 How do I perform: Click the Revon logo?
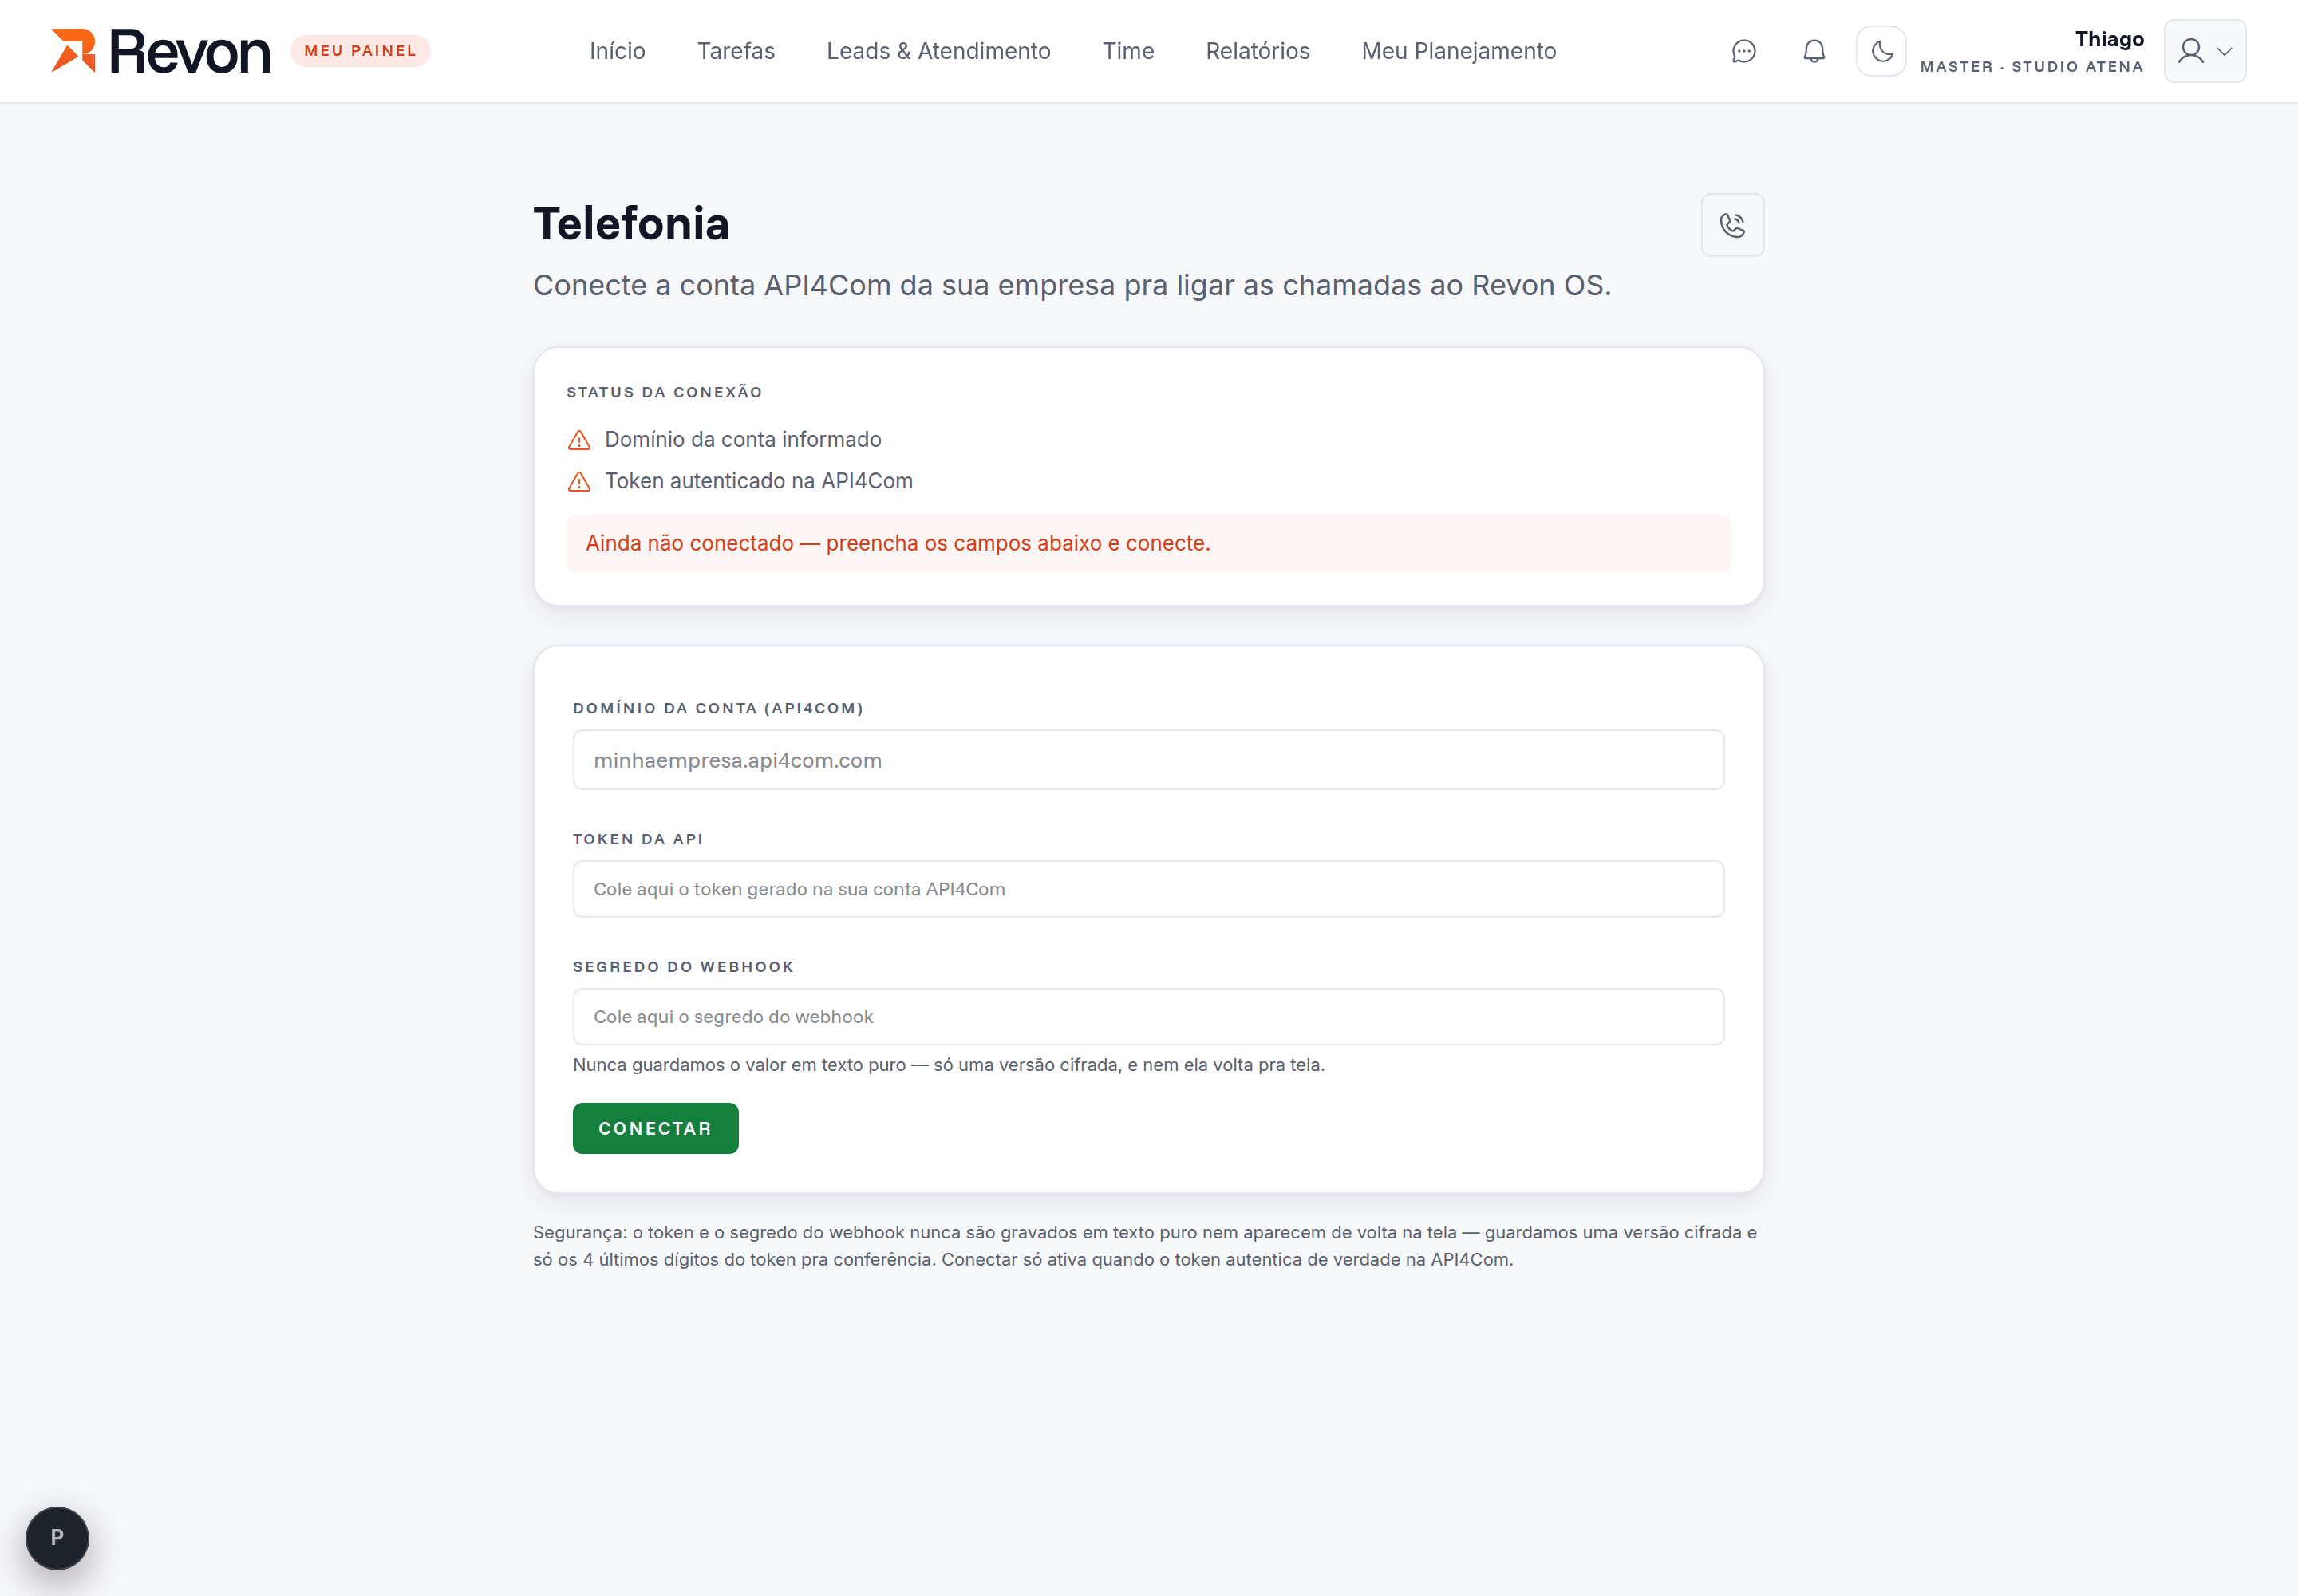point(161,51)
